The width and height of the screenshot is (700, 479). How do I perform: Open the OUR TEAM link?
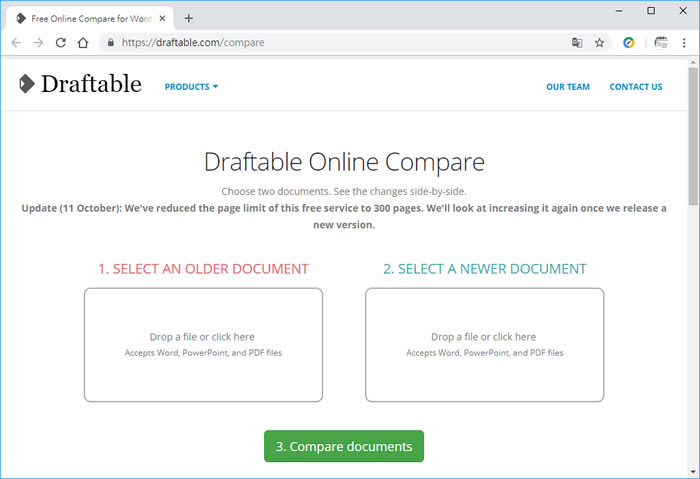(x=568, y=87)
